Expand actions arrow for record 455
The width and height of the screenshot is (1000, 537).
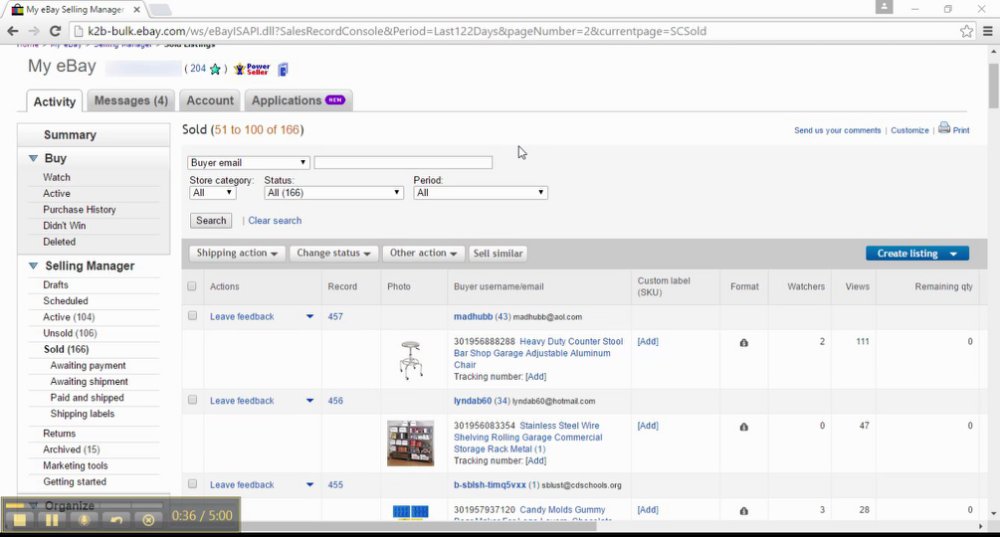(x=310, y=485)
